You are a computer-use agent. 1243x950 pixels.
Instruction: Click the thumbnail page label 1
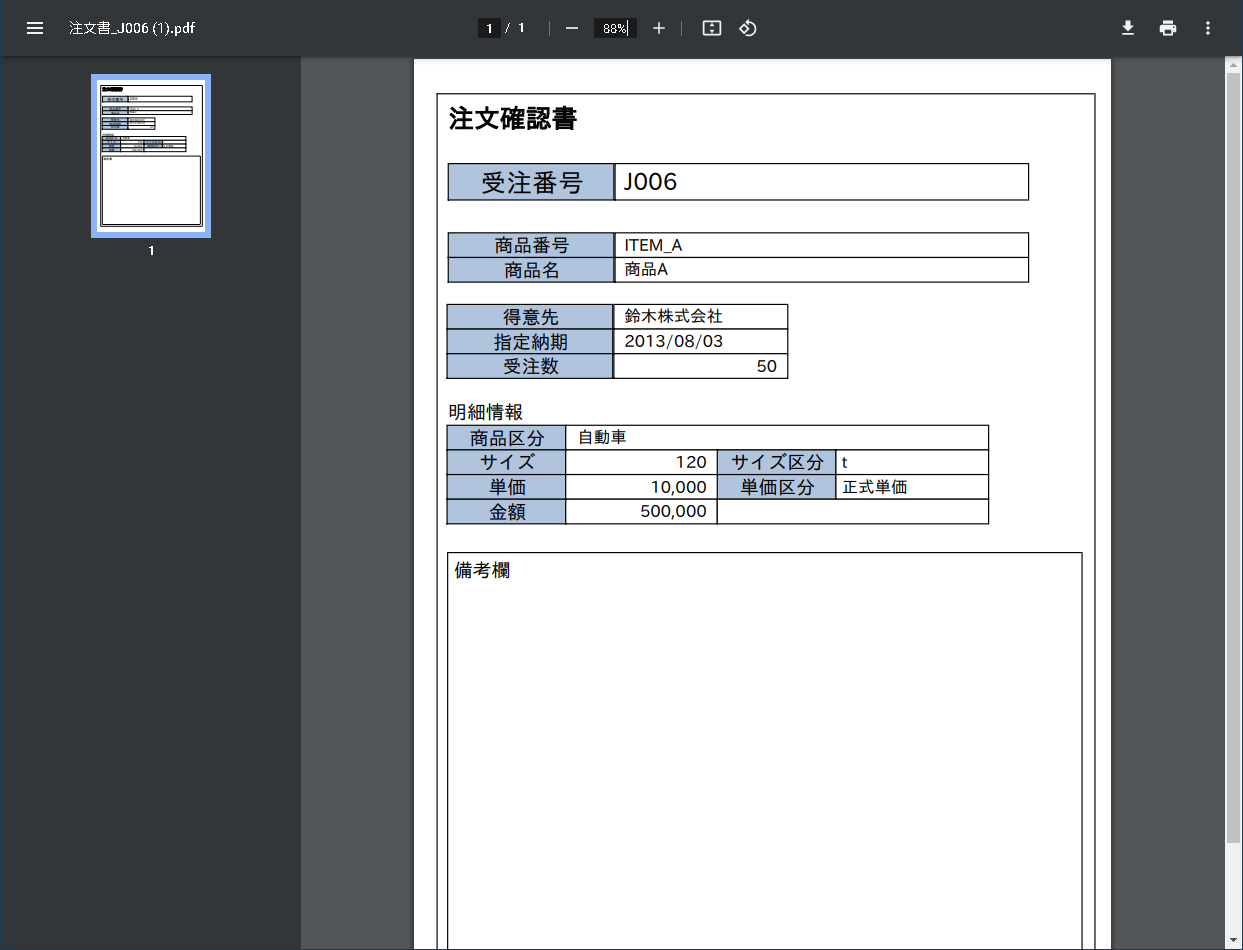coord(151,250)
